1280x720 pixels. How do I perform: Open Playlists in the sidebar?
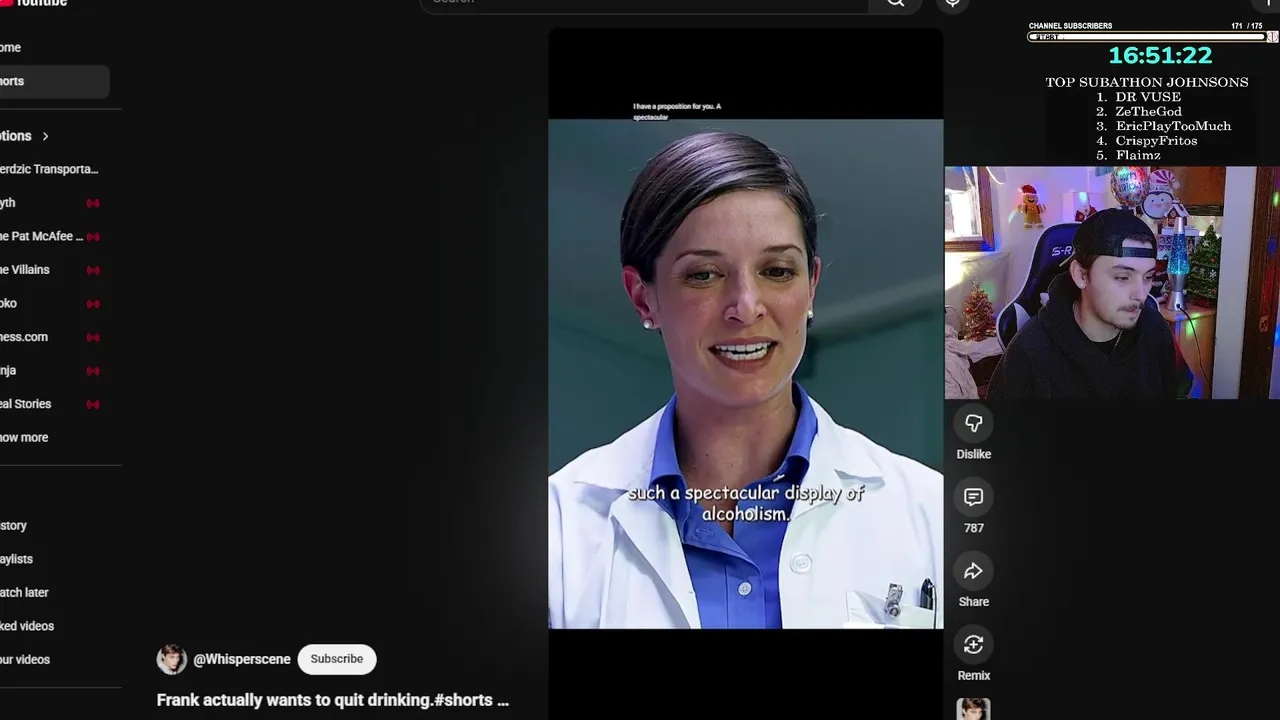tap(55, 559)
